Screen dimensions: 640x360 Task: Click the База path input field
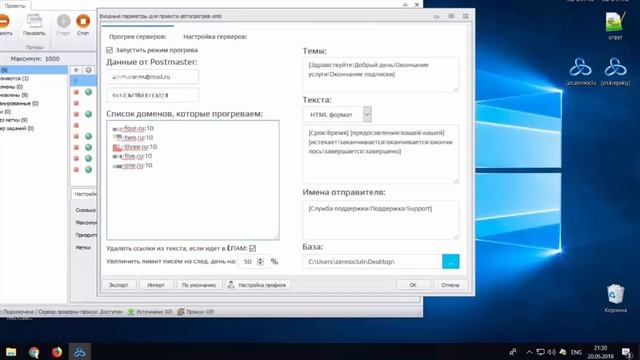tap(372, 262)
